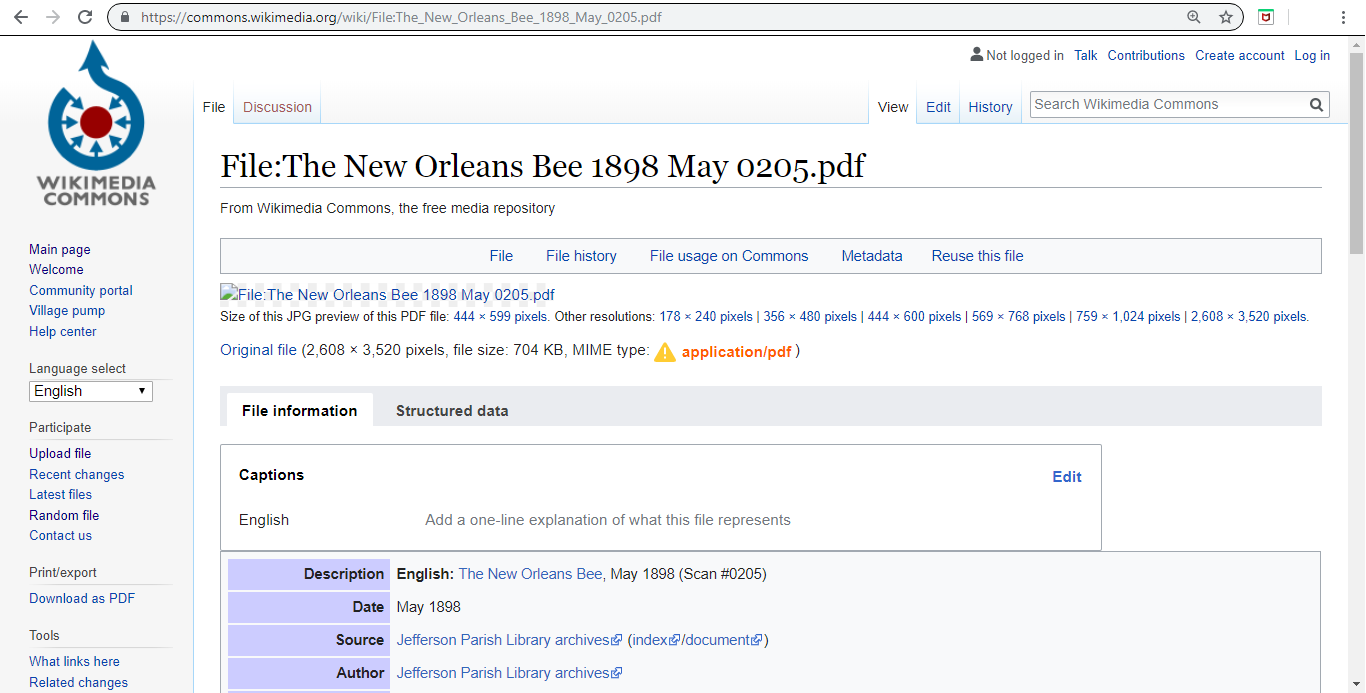Open the Language select dropdown
The width and height of the screenshot is (1366, 693).
point(91,391)
